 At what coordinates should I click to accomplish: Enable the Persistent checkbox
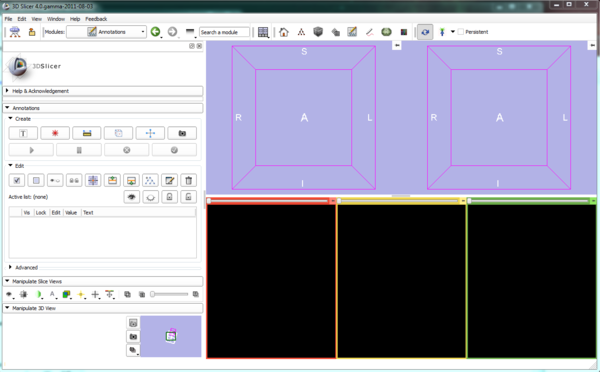click(x=461, y=32)
